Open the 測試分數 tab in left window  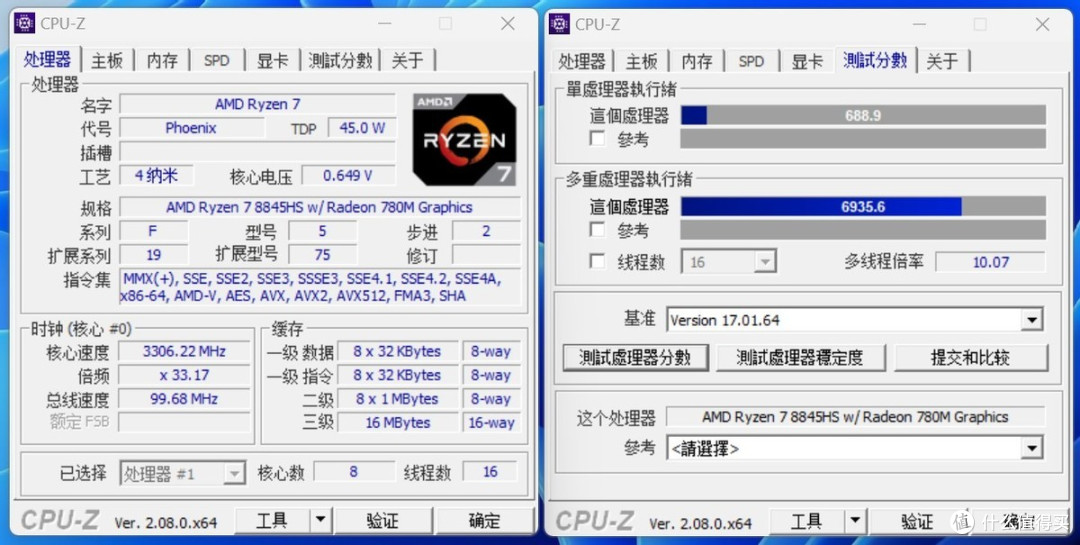tap(340, 61)
